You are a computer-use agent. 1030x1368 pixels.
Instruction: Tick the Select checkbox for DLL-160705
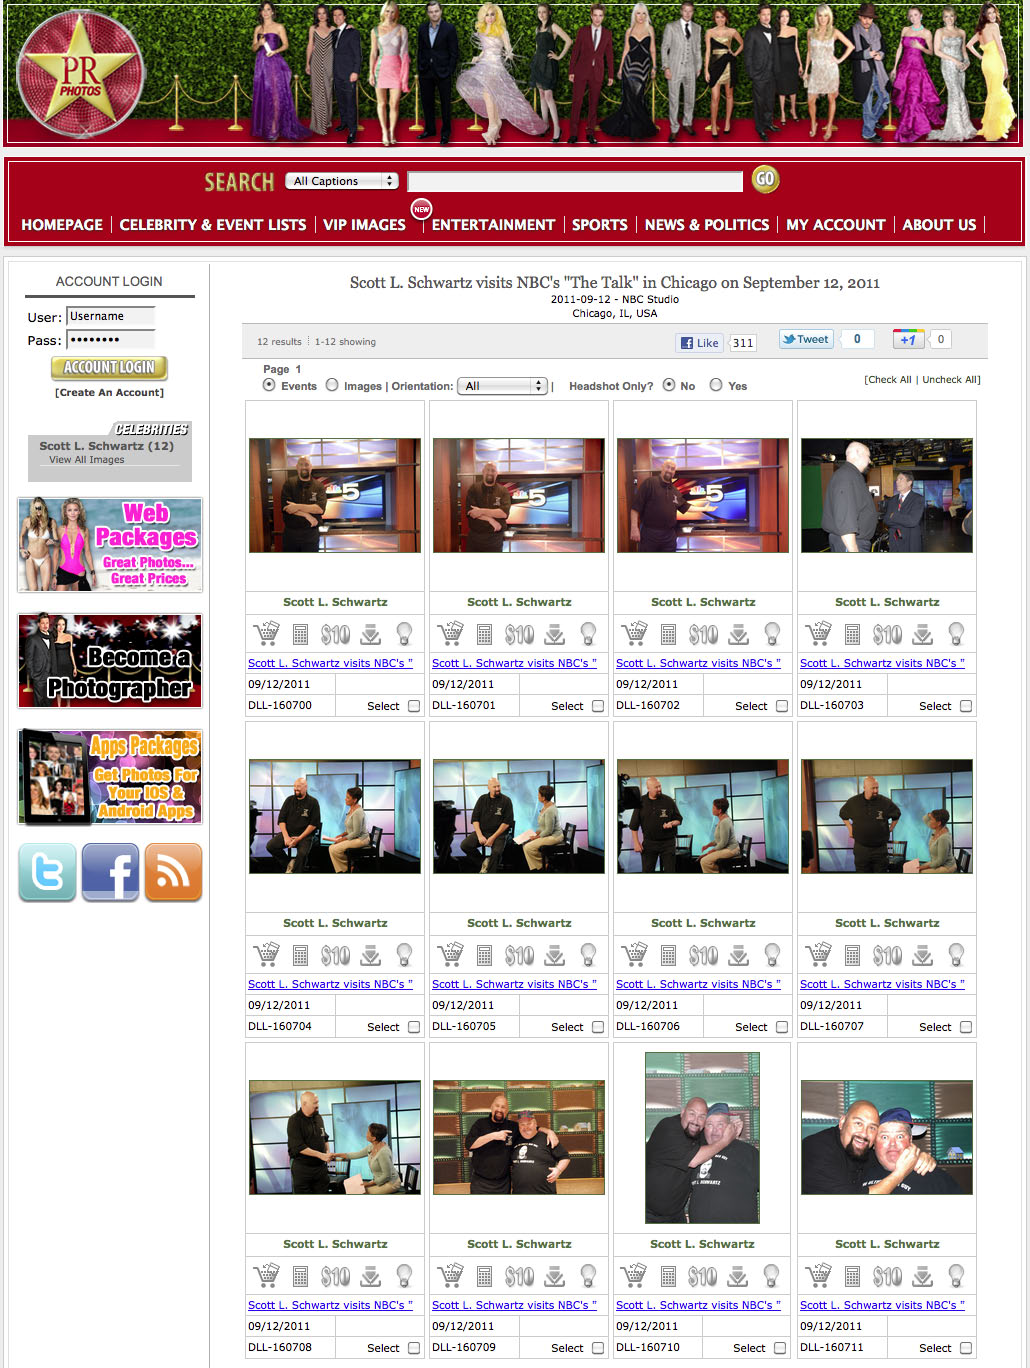pyautogui.click(x=598, y=1027)
